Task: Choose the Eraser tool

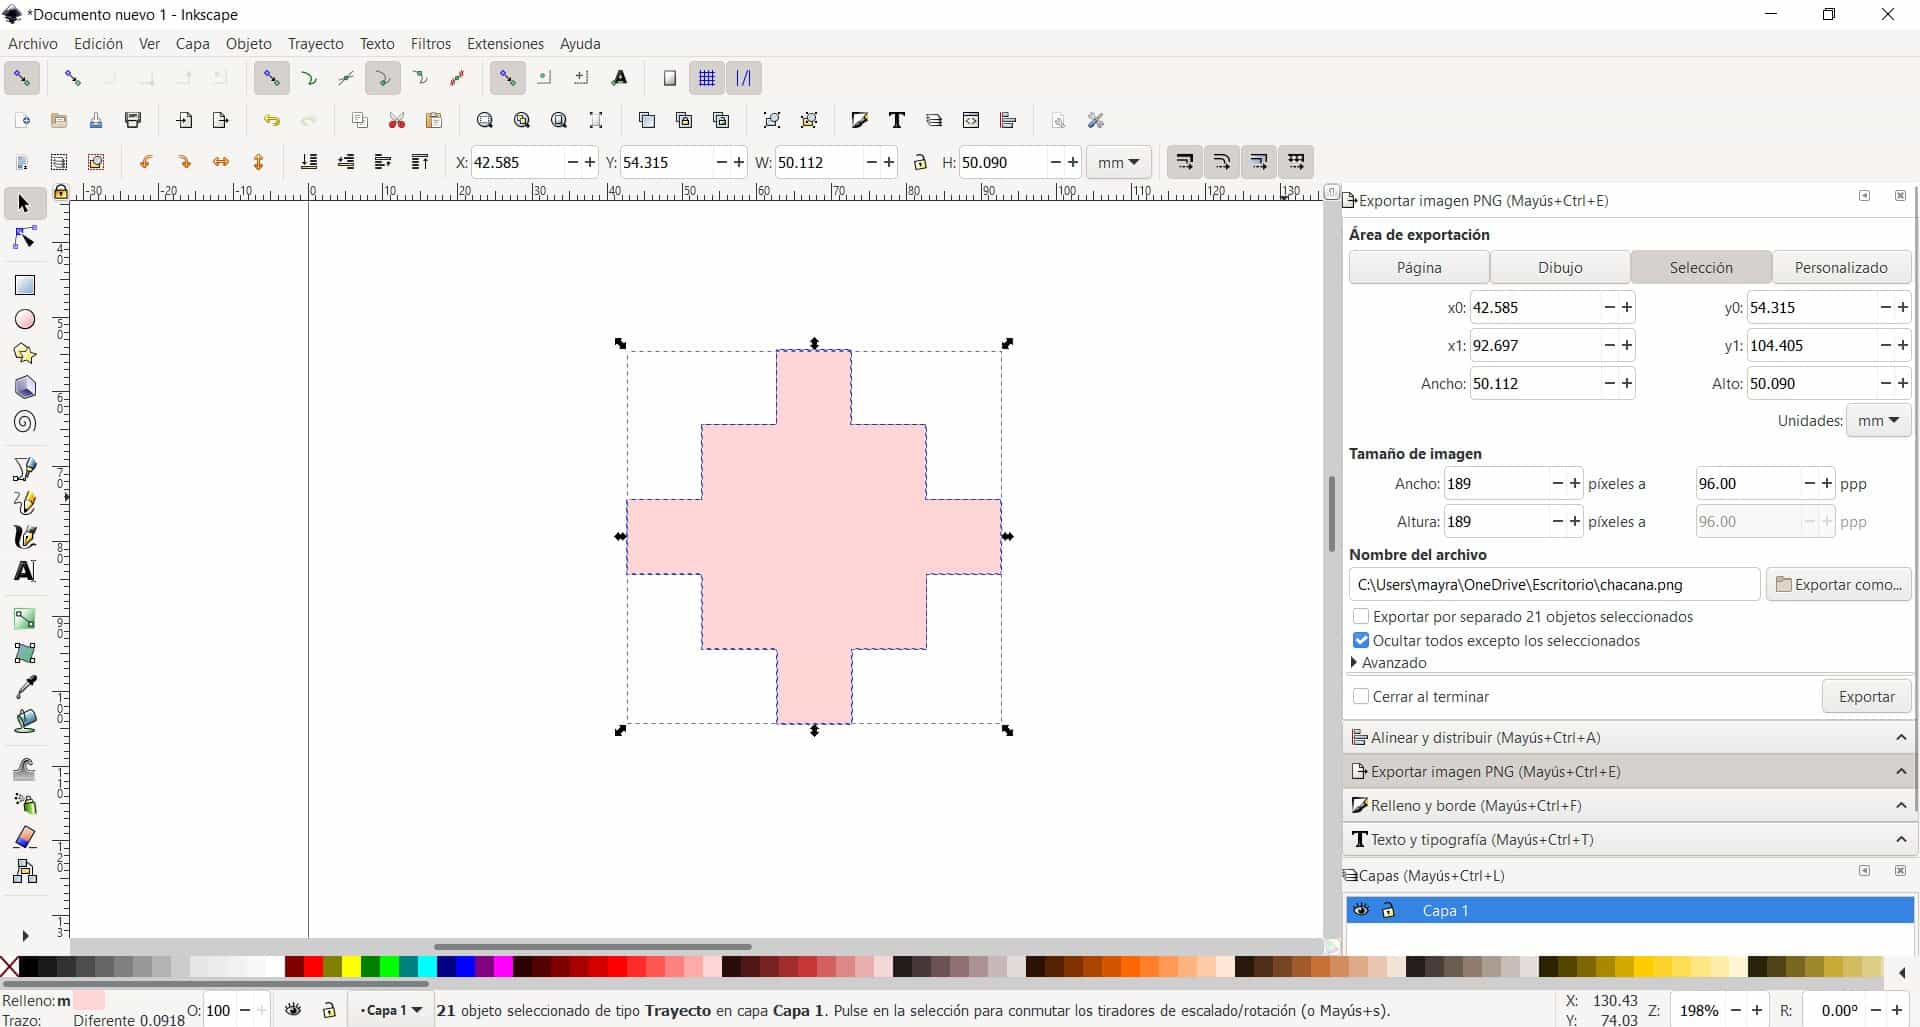Action: point(24,836)
